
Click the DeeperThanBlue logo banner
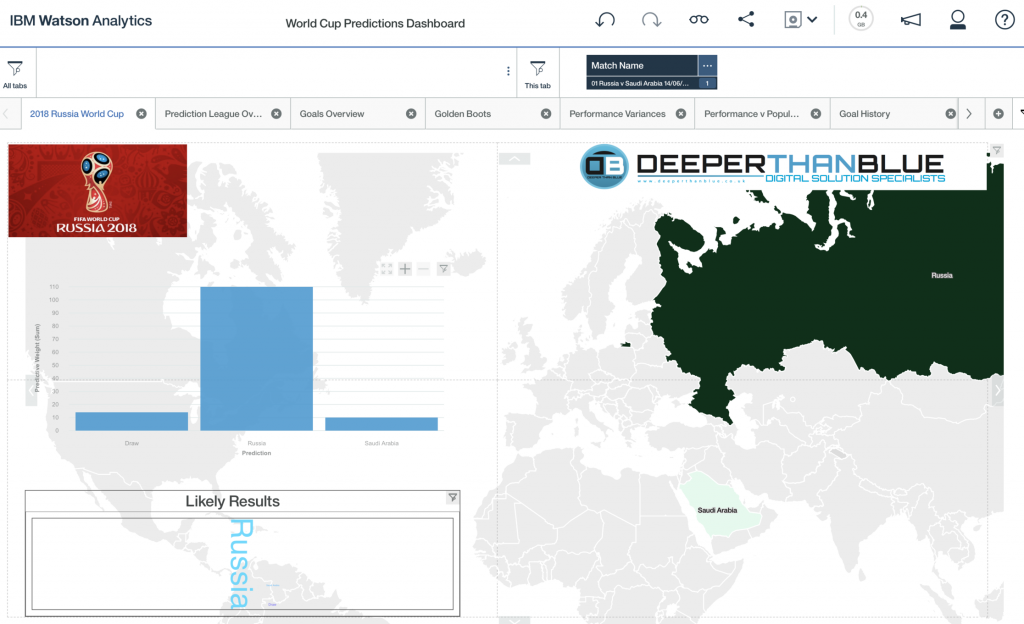point(763,166)
